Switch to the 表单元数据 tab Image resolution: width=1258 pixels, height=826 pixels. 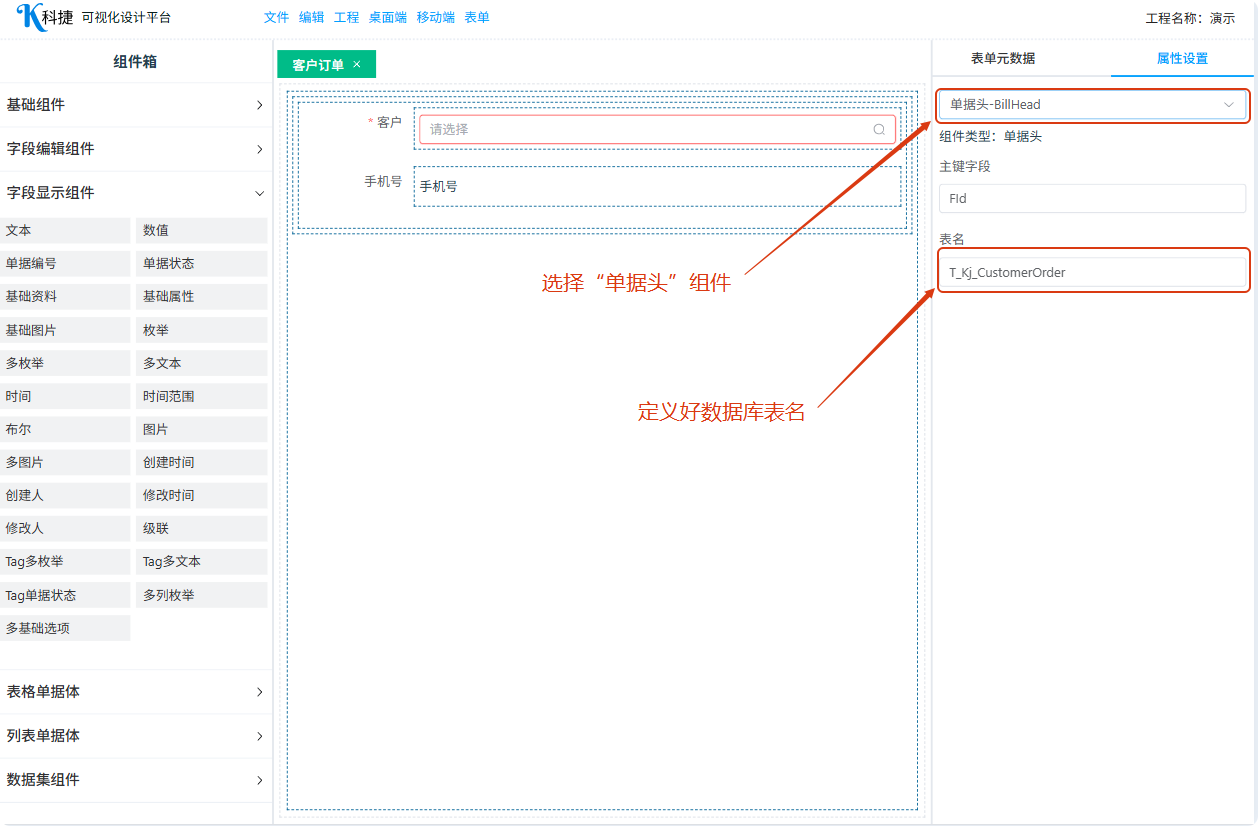[1003, 58]
